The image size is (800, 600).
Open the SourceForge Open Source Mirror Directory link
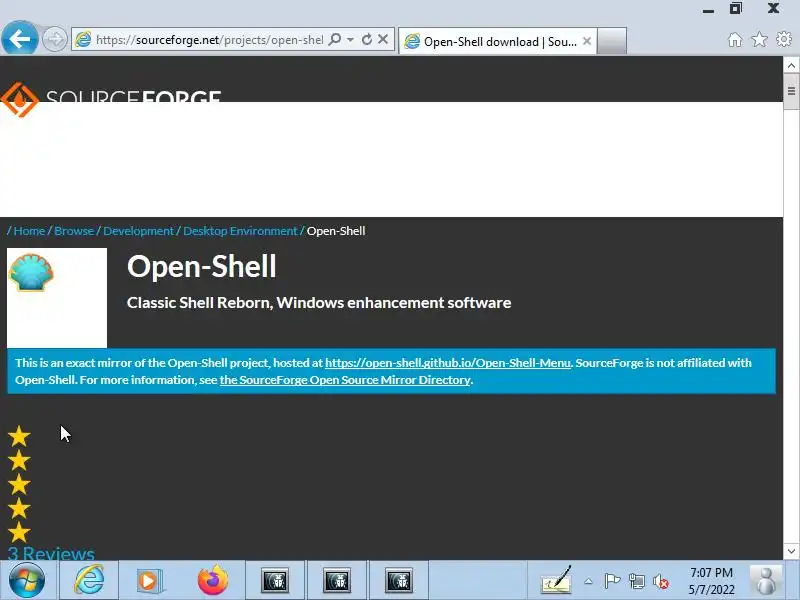[x=345, y=380]
